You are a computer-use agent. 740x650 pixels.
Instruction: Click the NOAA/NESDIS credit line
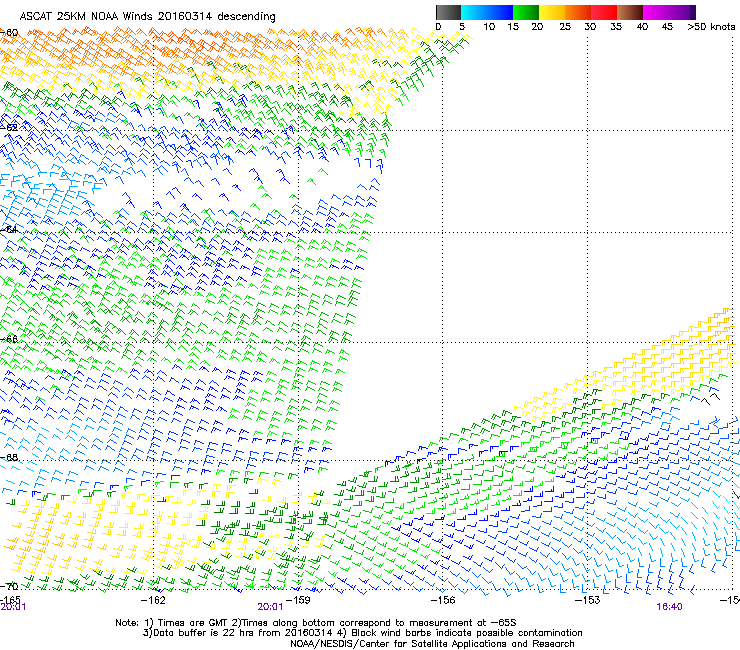[x=432, y=644]
